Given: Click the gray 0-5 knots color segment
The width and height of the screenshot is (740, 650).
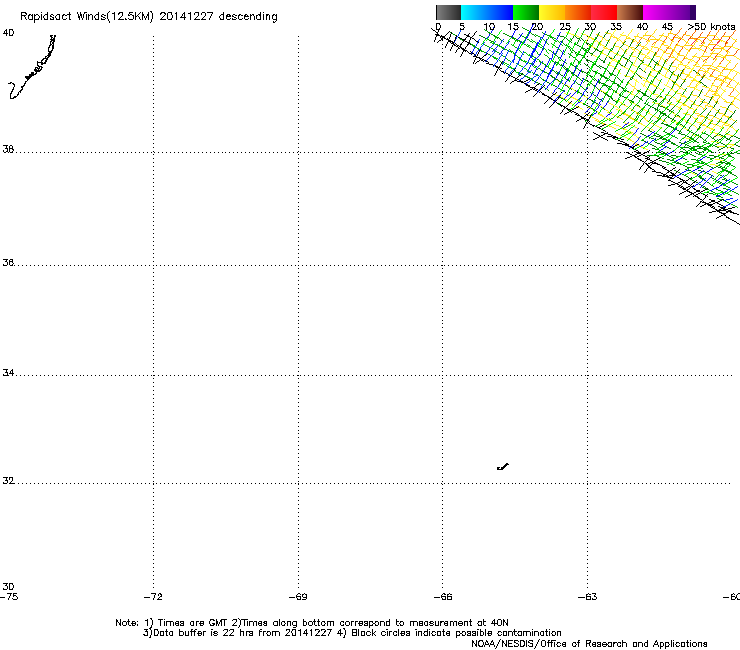Looking at the screenshot, I should click(448, 12).
